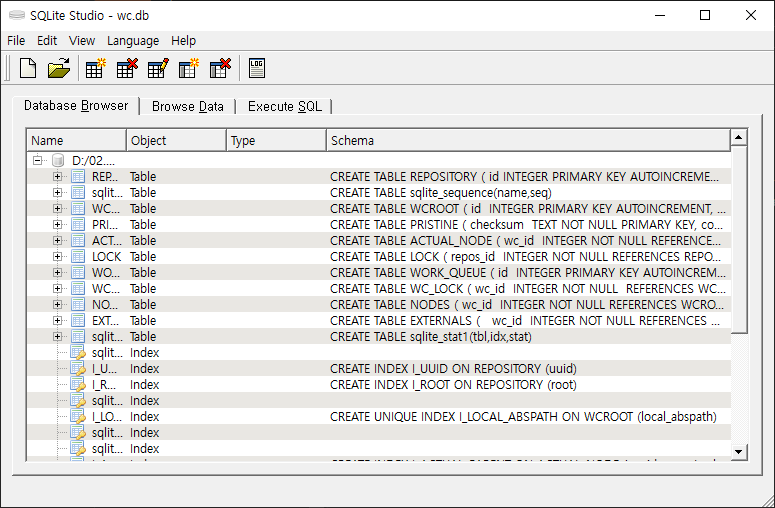
Task: Click the table icon of the sqlite_stat1 row
Action: click(x=78, y=337)
